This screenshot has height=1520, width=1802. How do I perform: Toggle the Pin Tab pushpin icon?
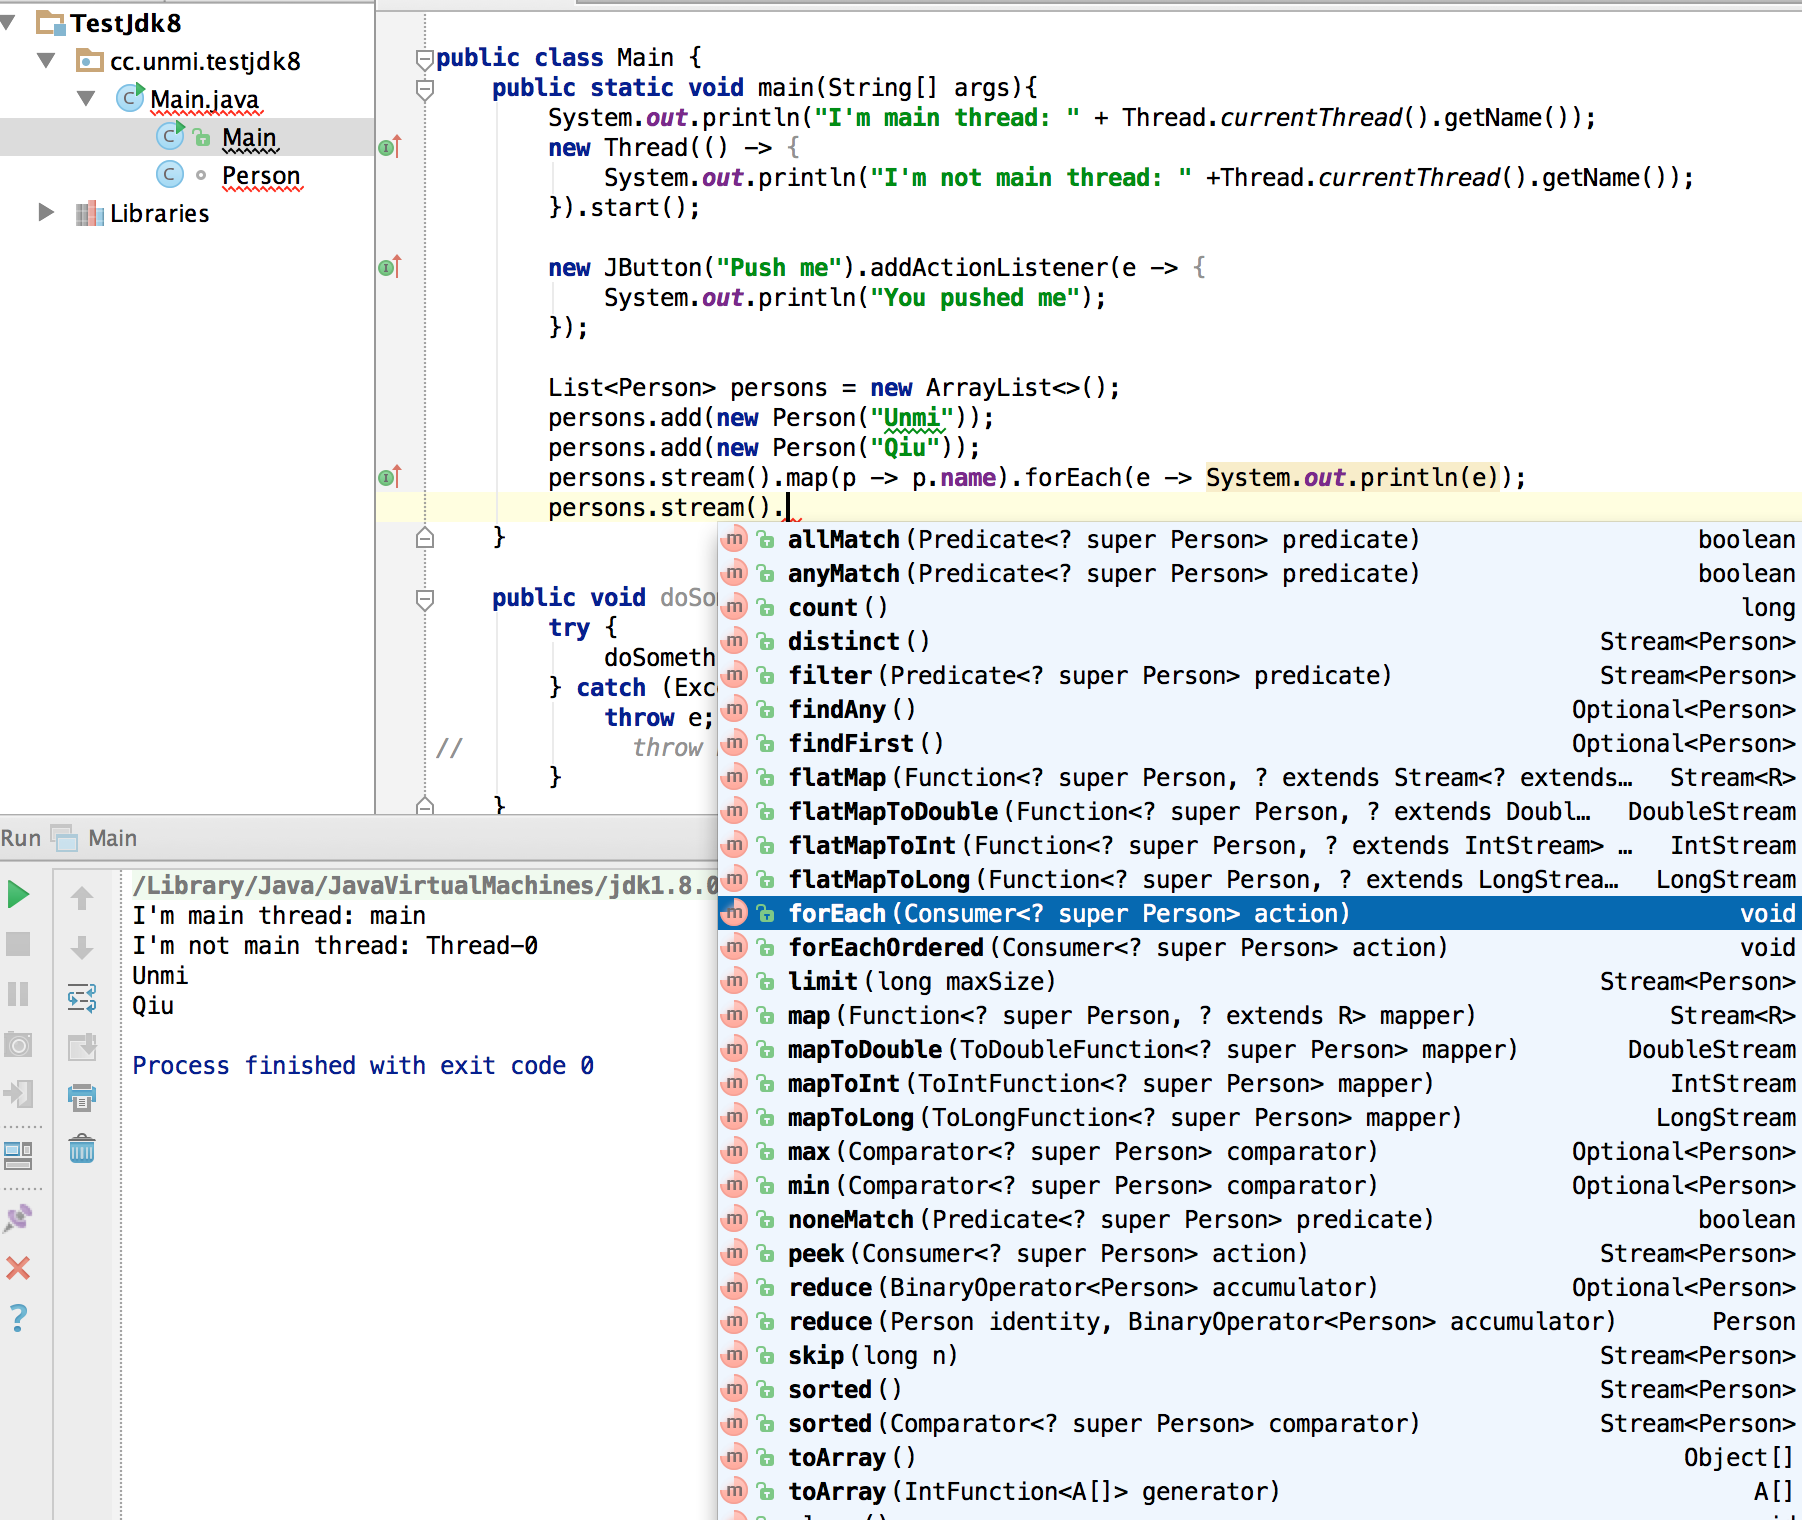coord(18,1217)
